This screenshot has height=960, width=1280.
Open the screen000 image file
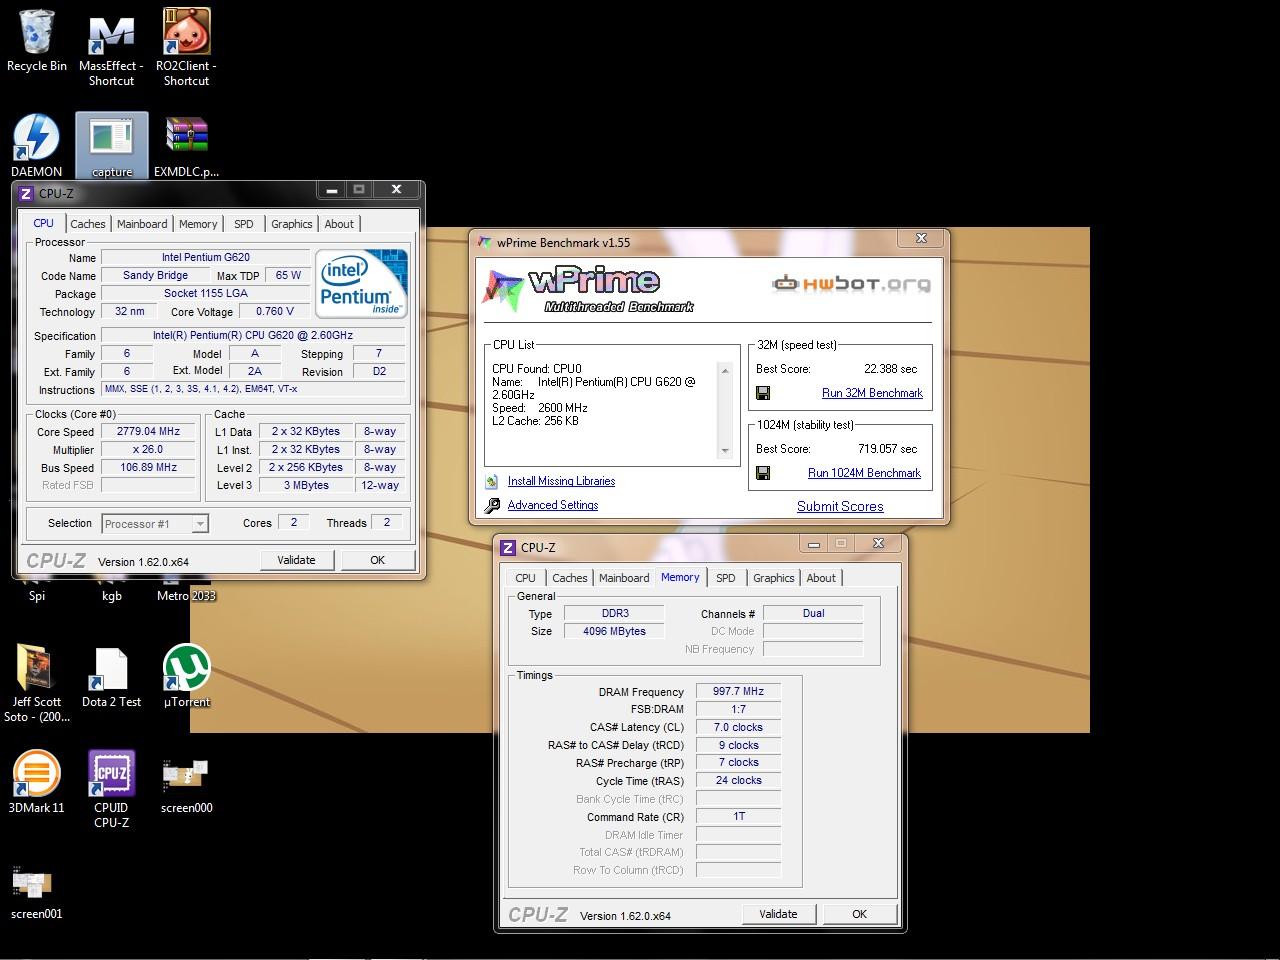click(186, 784)
